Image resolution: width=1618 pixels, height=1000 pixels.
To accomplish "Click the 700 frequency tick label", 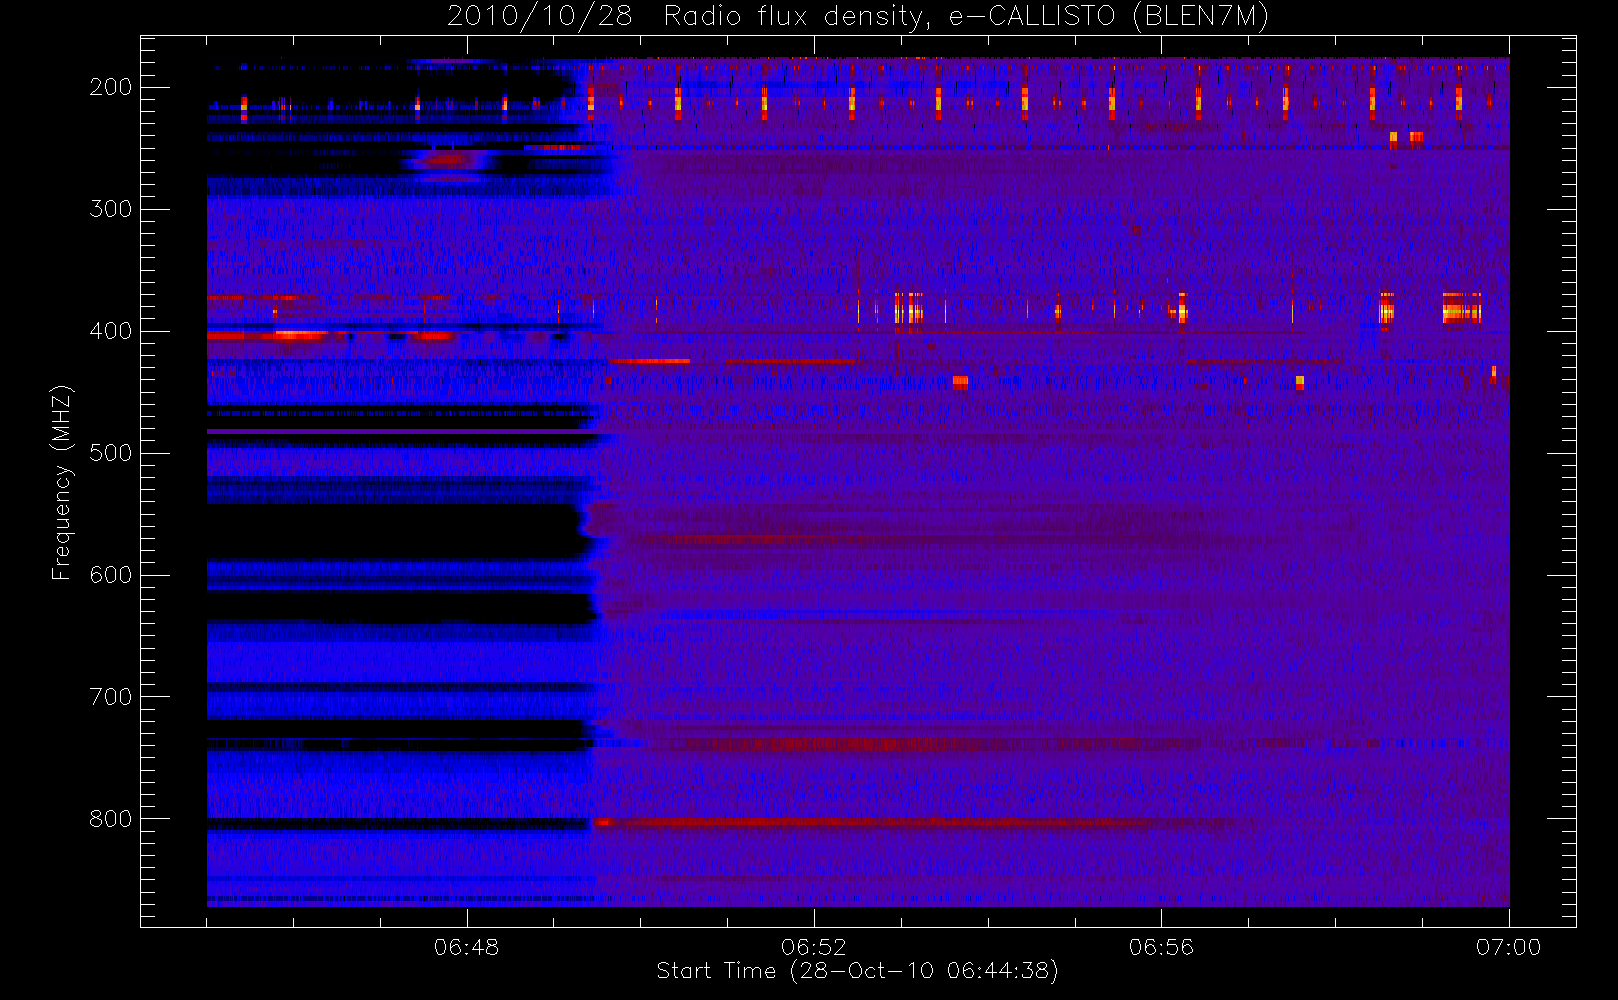I will click(111, 697).
